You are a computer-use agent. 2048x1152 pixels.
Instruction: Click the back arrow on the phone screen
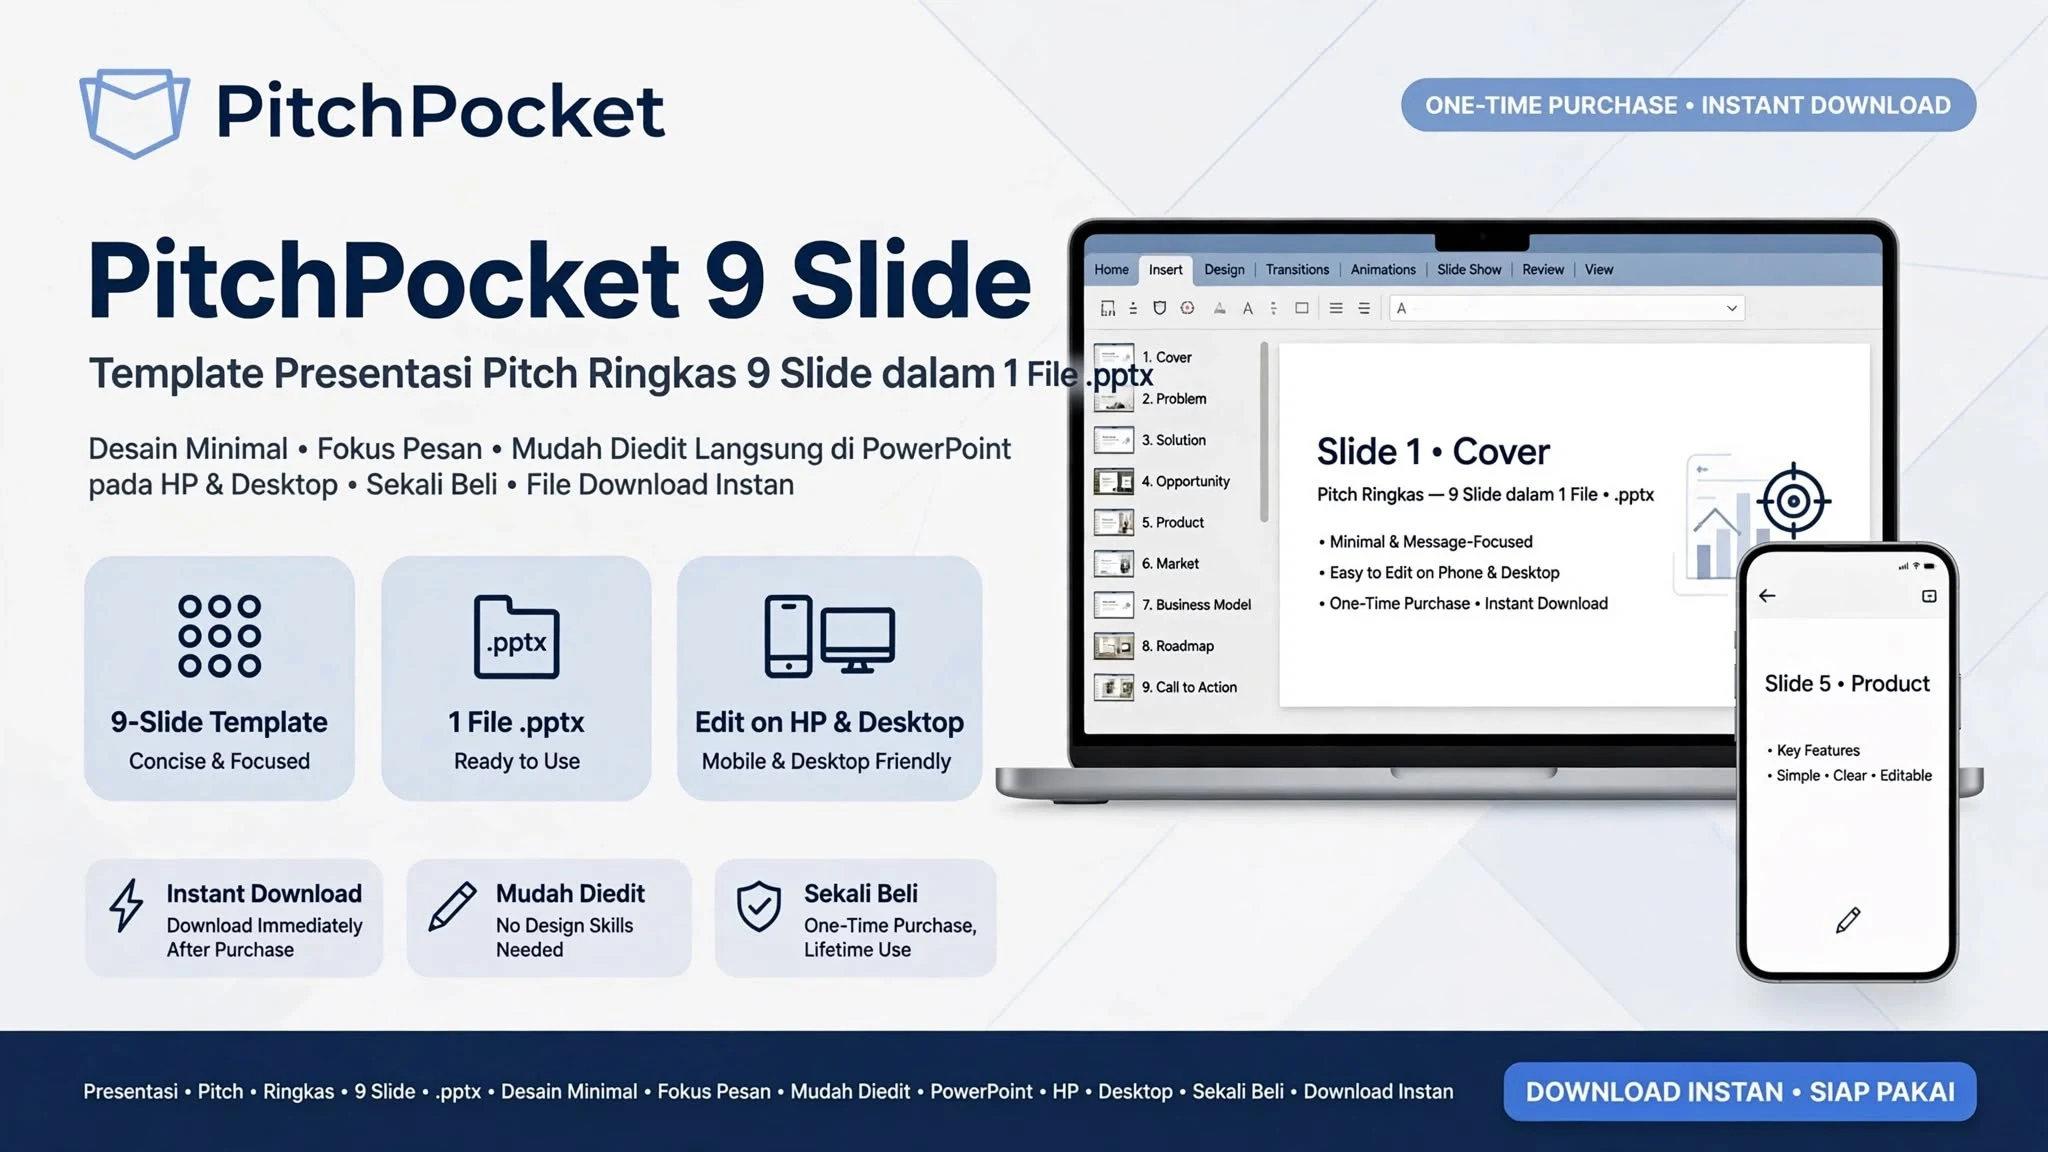[x=1767, y=596]
